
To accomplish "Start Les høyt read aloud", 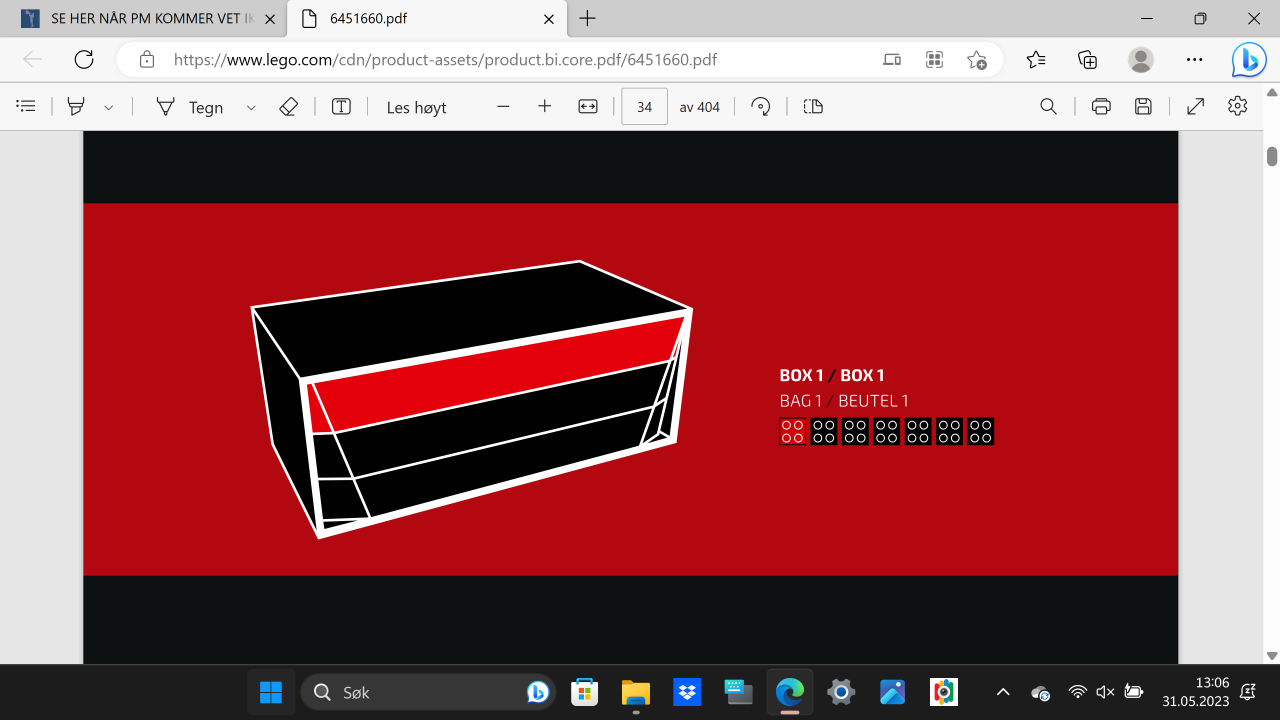I will click(x=417, y=107).
